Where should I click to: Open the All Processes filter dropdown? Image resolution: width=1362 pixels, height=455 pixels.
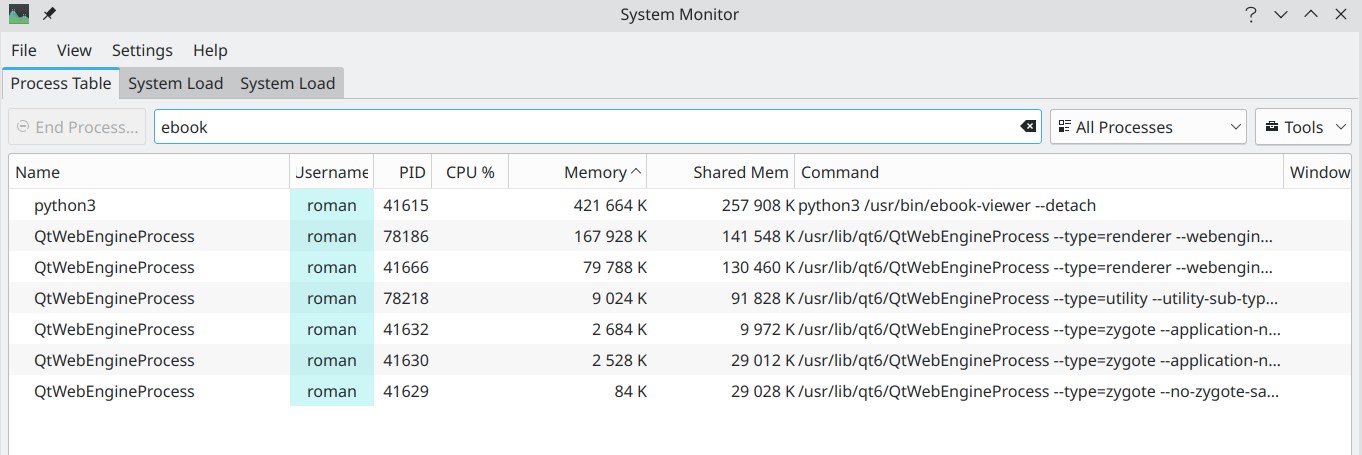click(x=1148, y=127)
